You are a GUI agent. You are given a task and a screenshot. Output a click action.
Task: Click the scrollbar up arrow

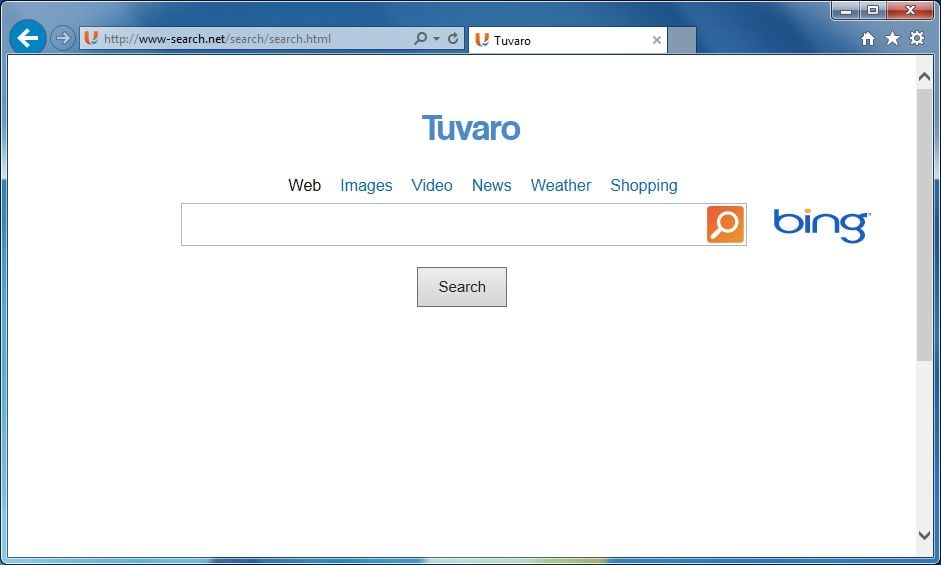[x=924, y=77]
